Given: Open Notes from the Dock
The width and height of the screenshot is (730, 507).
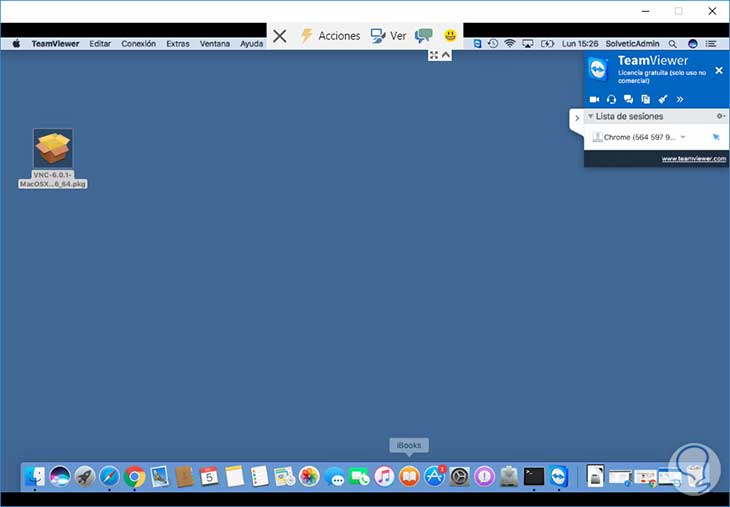Looking at the screenshot, I should pyautogui.click(x=235, y=476).
